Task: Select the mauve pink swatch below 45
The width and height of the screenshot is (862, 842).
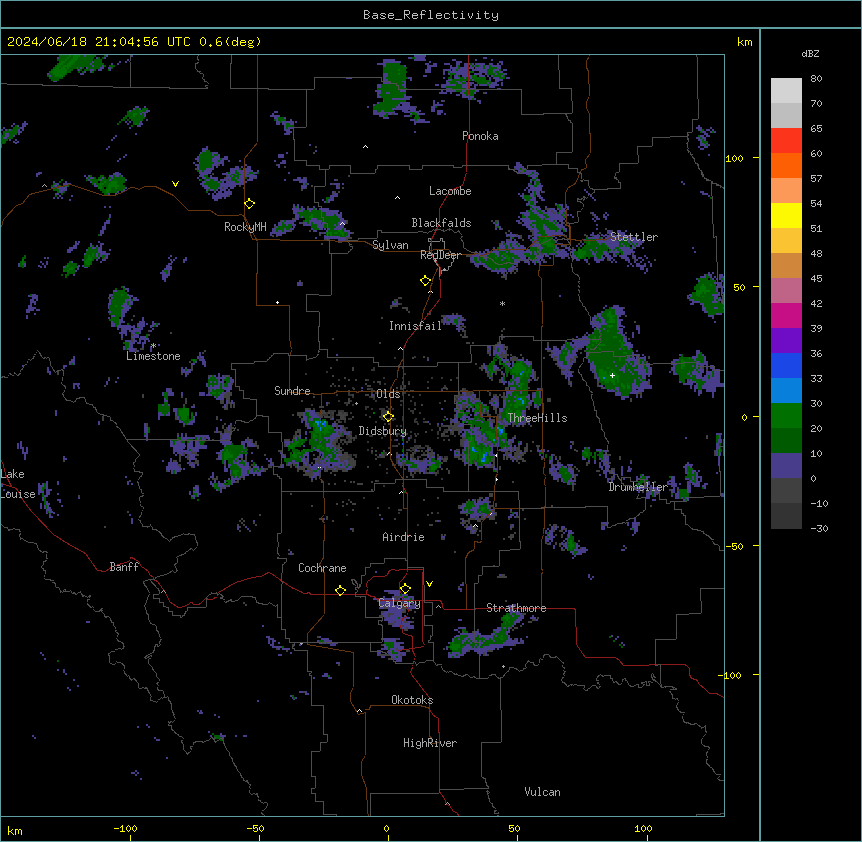Action: [786, 291]
